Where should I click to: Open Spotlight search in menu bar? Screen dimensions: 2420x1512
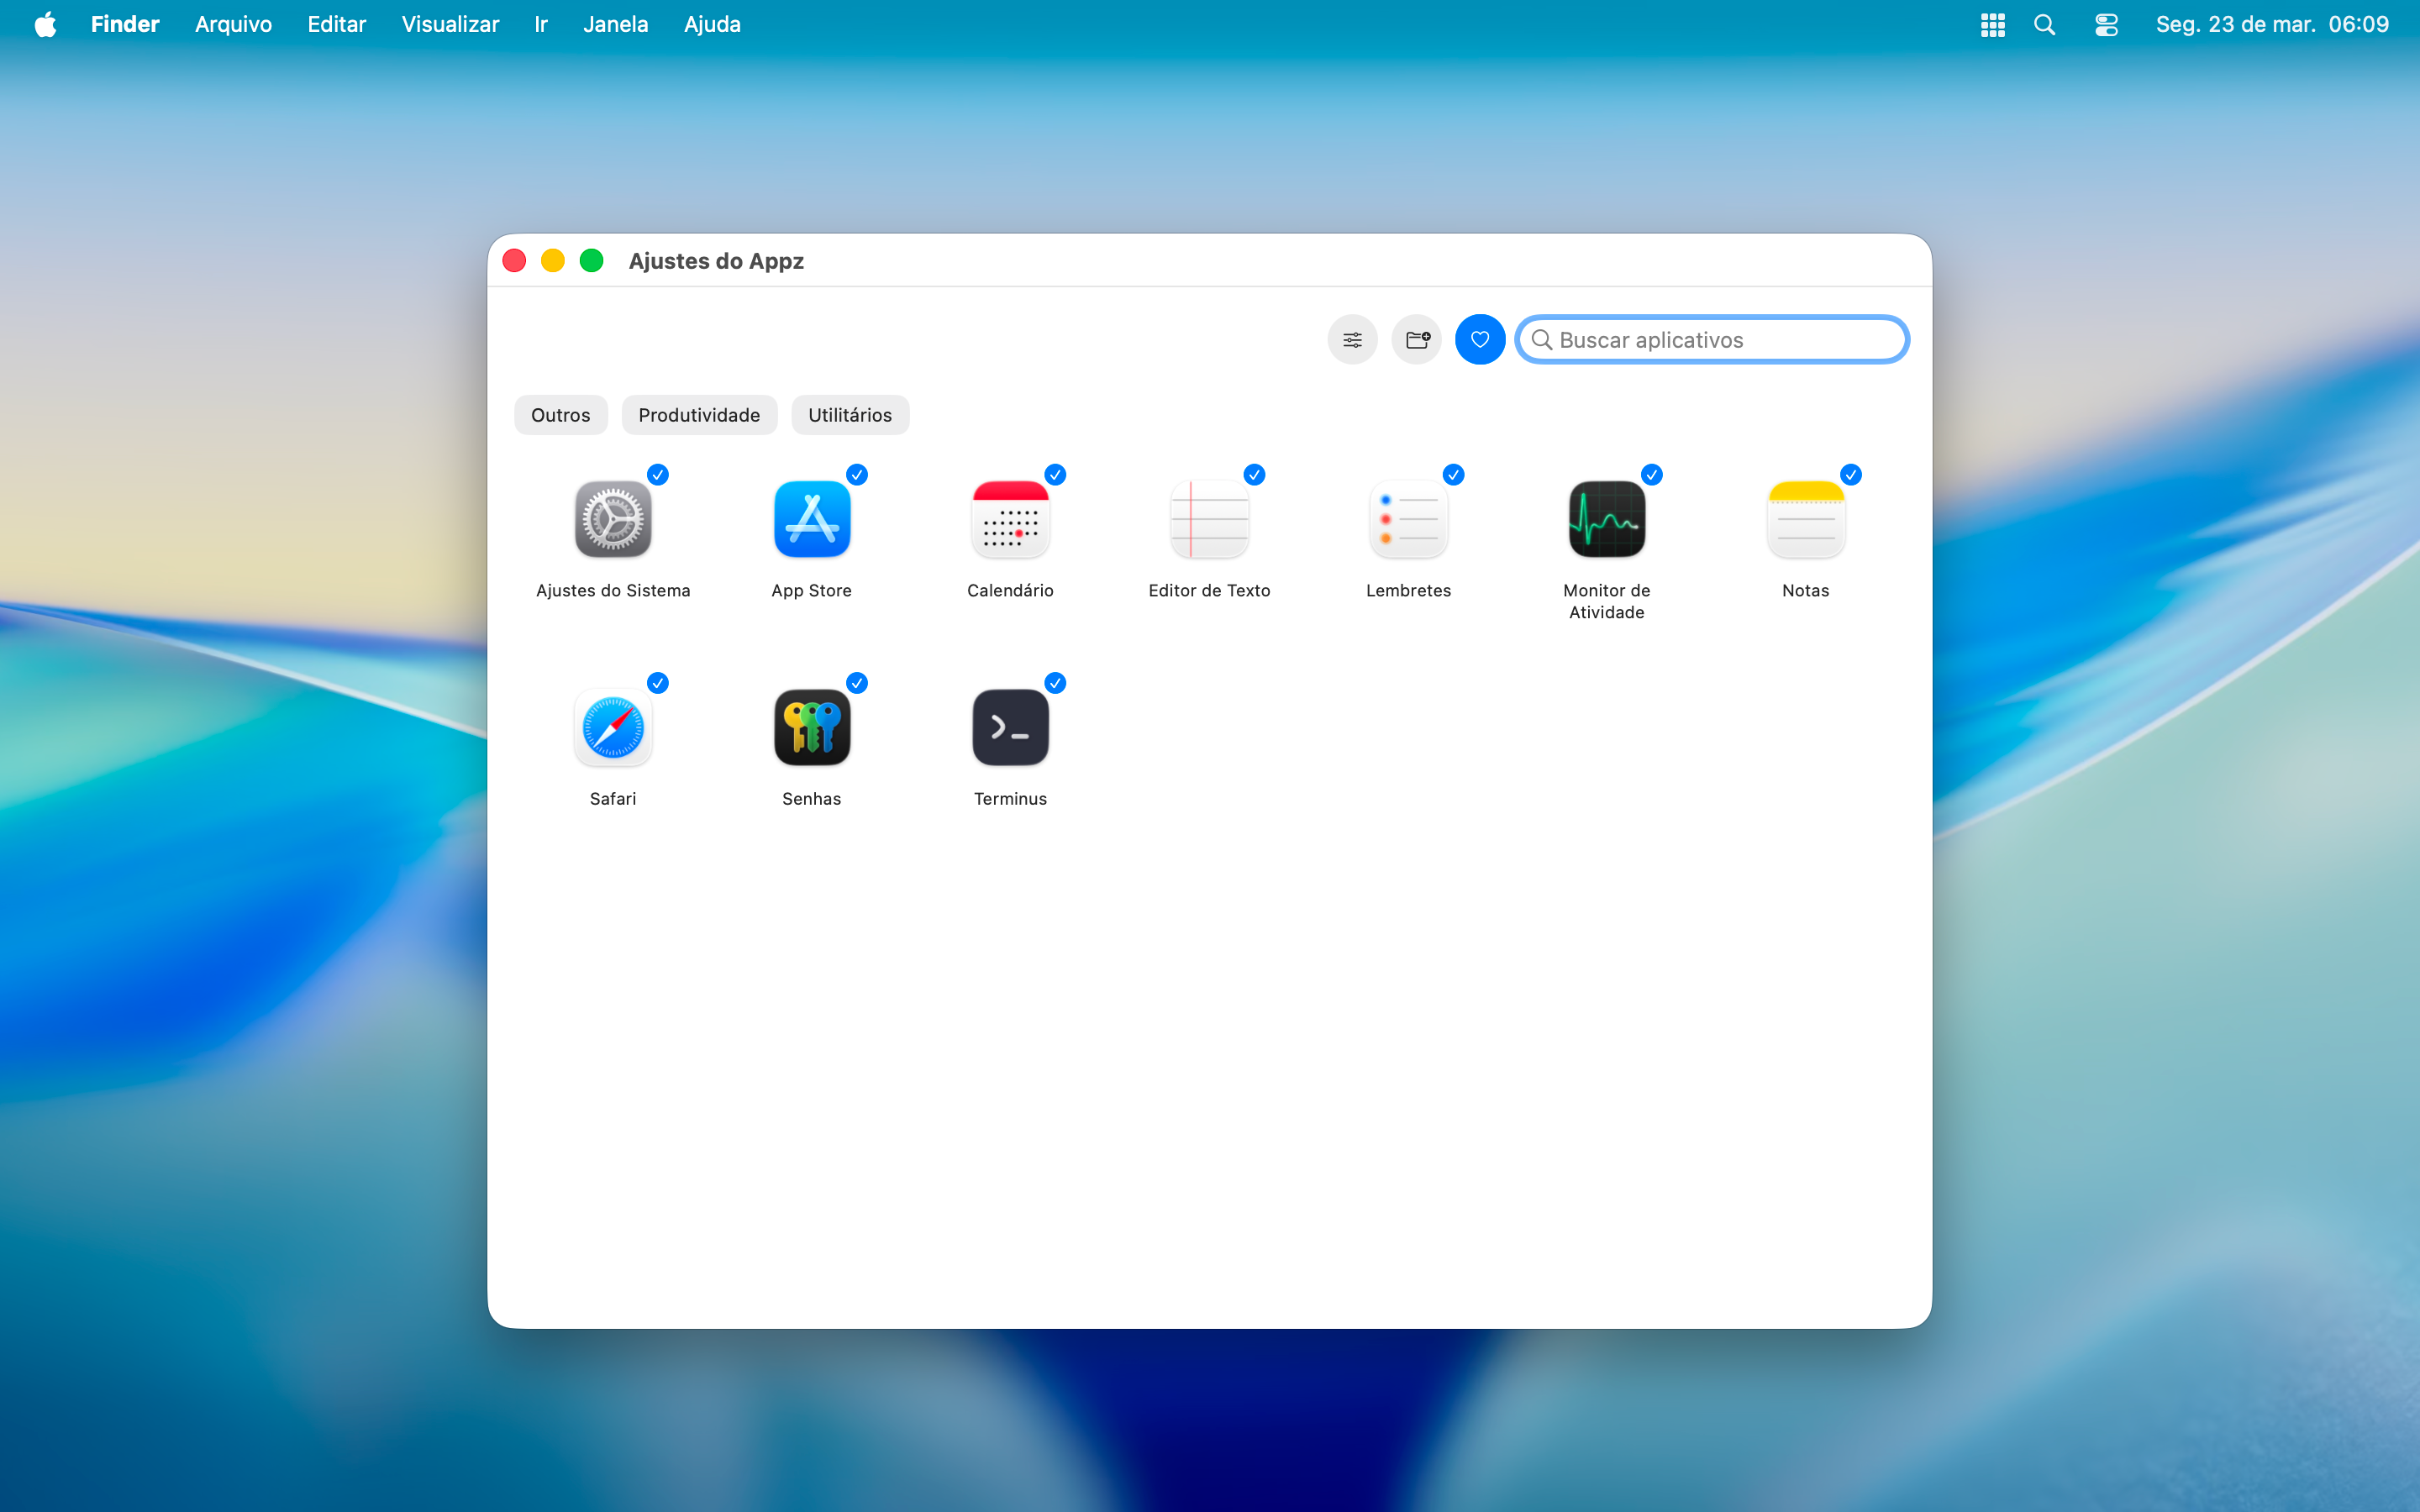point(2044,24)
